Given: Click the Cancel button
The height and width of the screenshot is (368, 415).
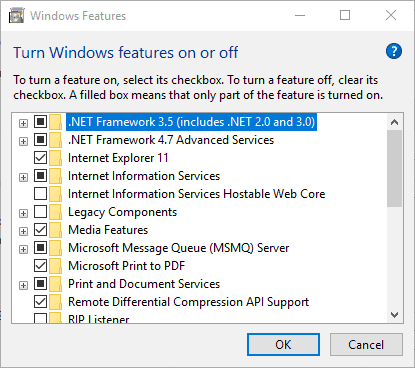Looking at the screenshot, I should click(x=366, y=345).
